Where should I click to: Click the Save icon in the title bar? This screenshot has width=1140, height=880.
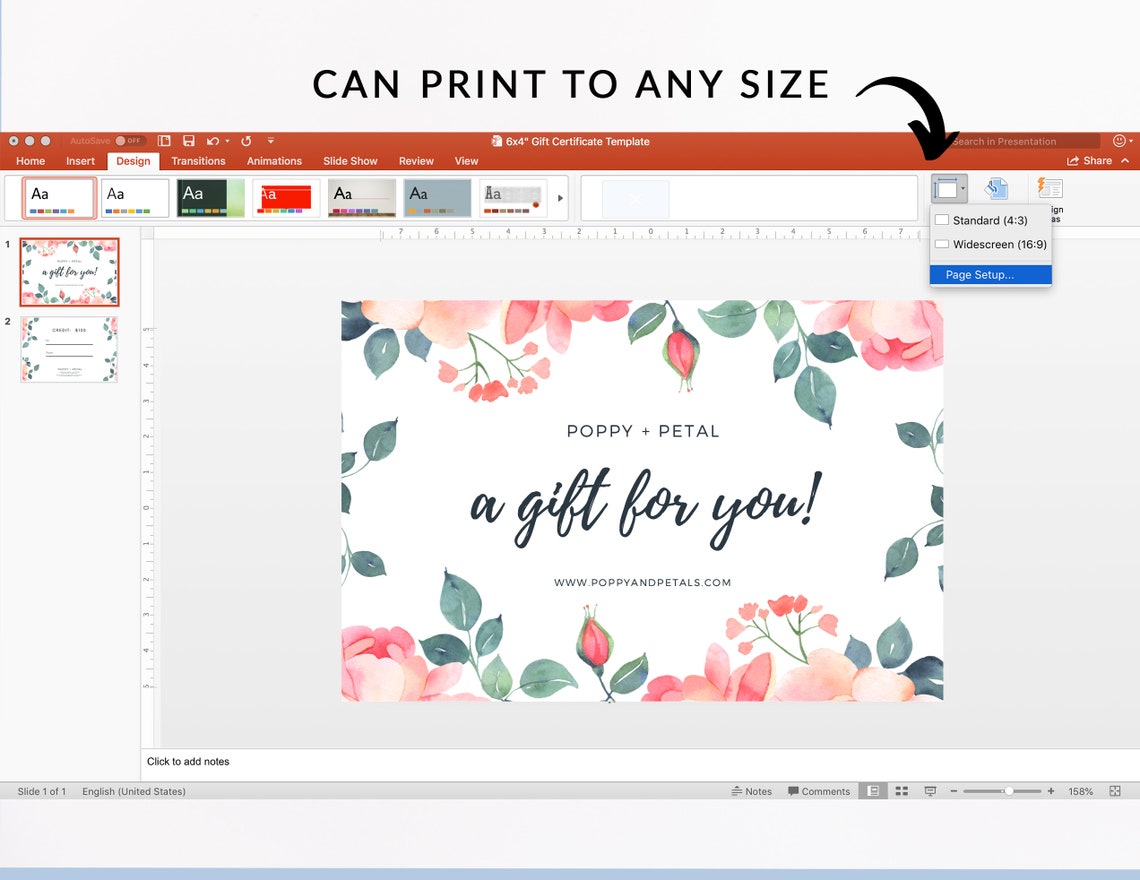pyautogui.click(x=189, y=141)
